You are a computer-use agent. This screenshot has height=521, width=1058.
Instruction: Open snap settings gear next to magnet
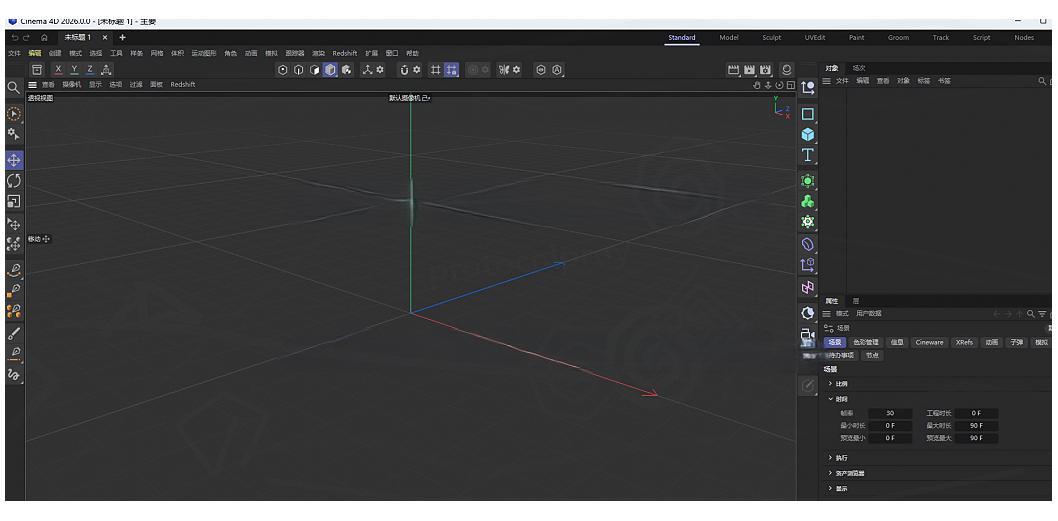[x=417, y=70]
